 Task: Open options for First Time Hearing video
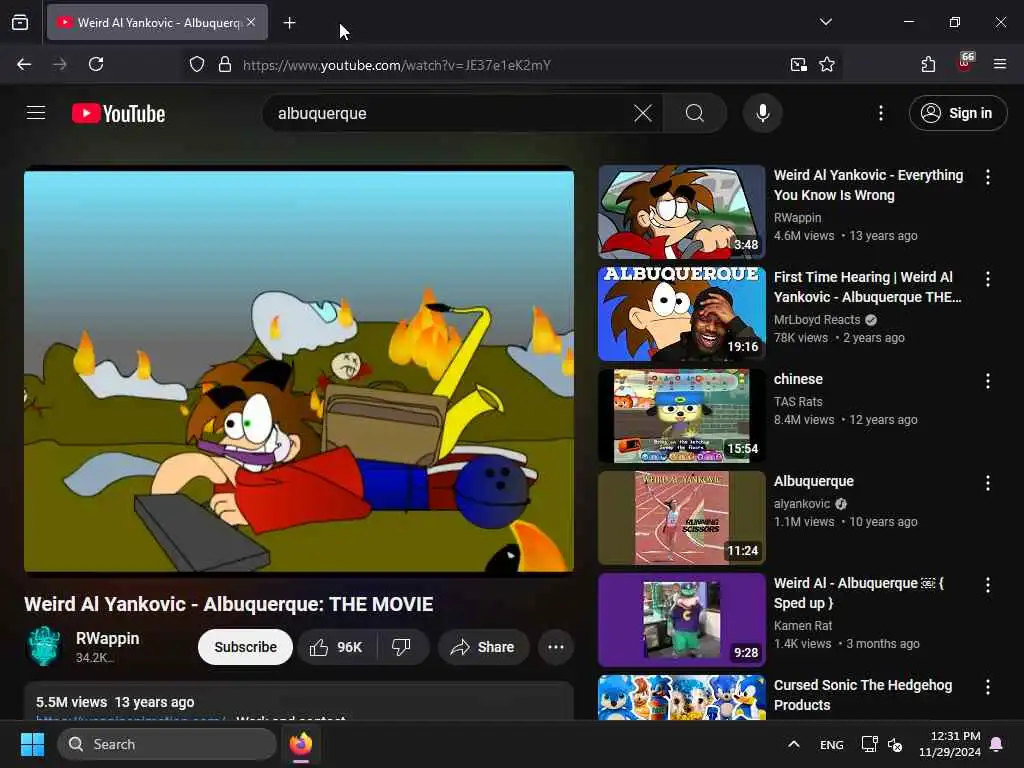point(987,279)
